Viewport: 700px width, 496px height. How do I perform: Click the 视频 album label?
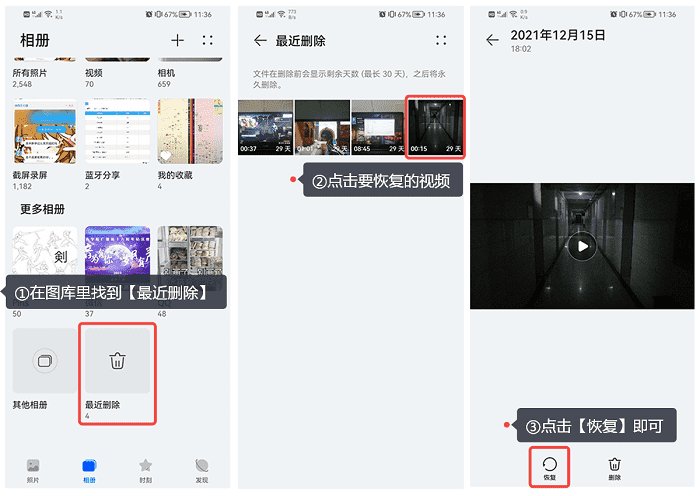94,73
